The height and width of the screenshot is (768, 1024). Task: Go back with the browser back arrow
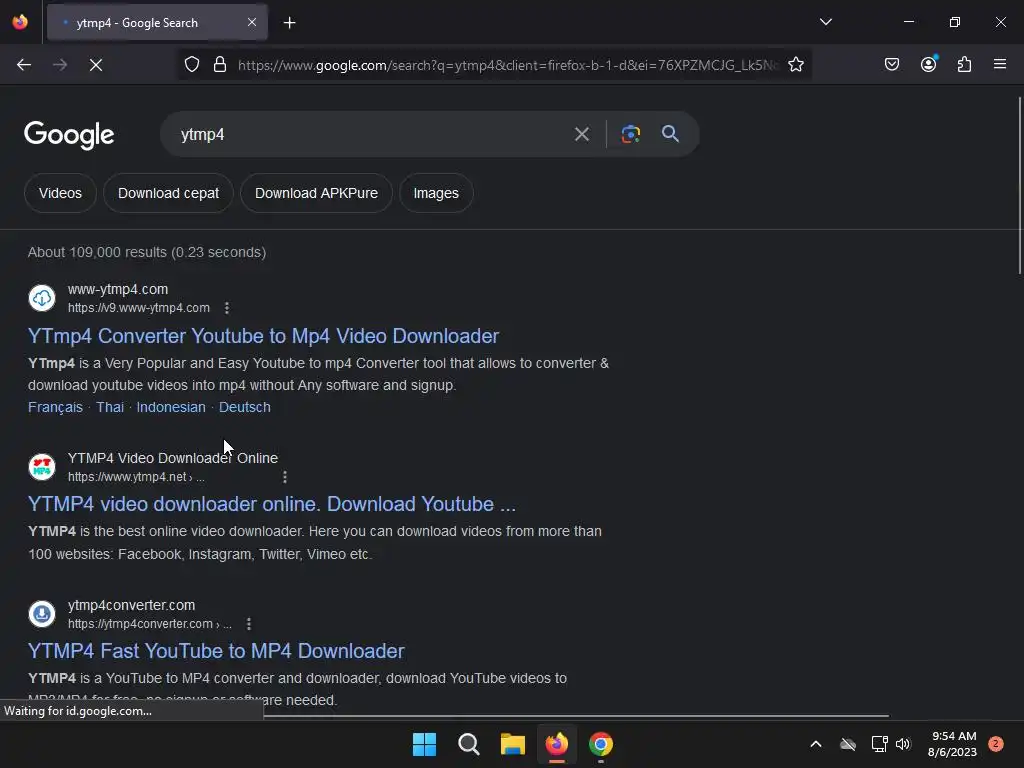click(24, 65)
